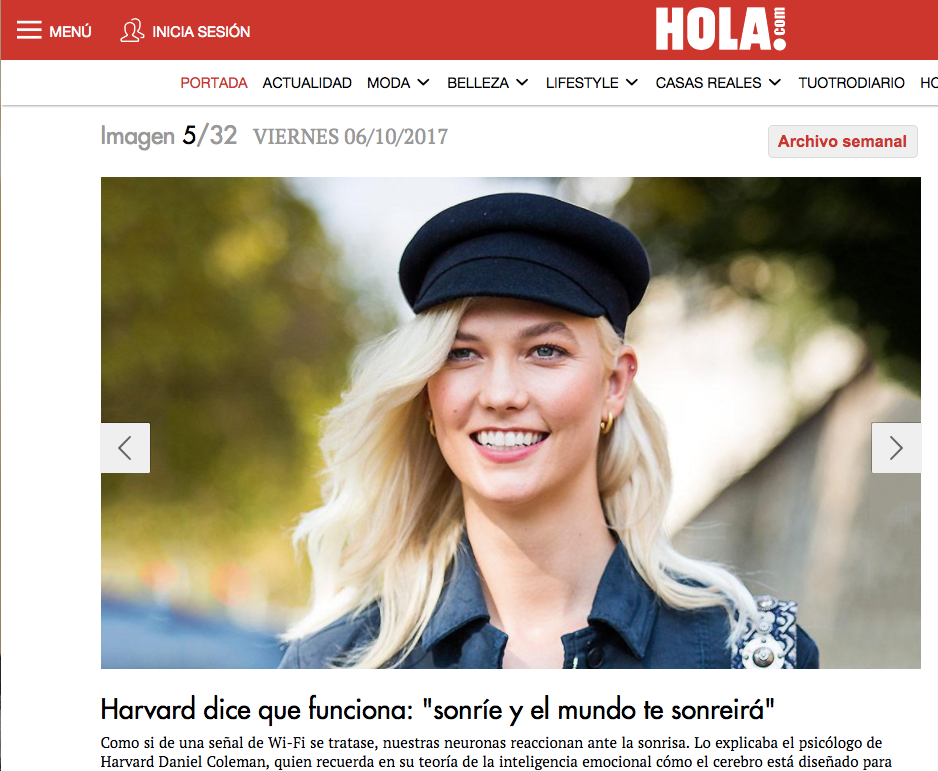
Task: Click the Archivo semanal button
Action: point(842,141)
